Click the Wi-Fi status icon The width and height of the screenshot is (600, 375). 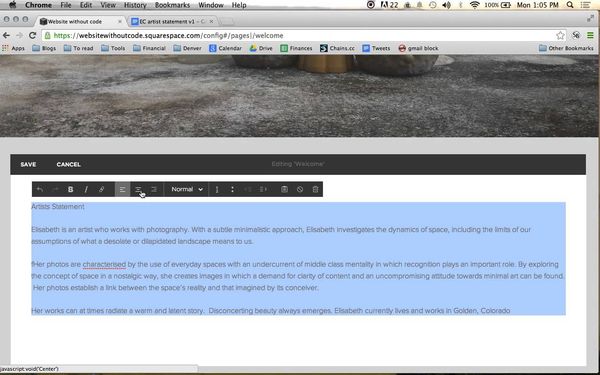[x=474, y=5]
